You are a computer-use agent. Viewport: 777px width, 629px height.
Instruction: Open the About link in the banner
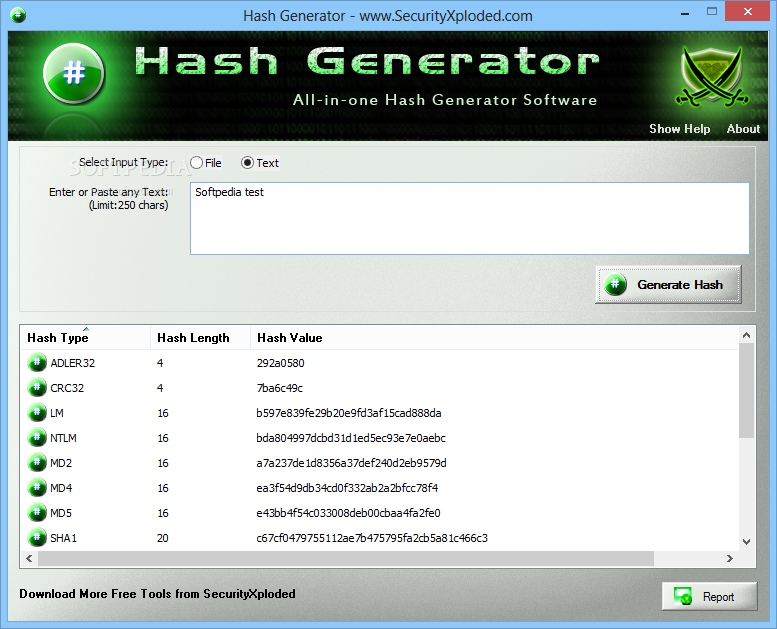pos(743,129)
